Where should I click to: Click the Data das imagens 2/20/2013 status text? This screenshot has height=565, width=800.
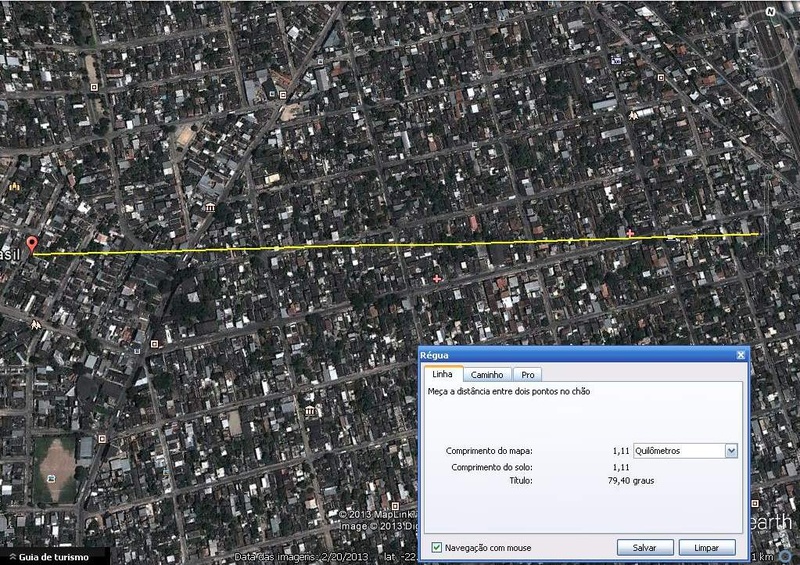(301, 557)
